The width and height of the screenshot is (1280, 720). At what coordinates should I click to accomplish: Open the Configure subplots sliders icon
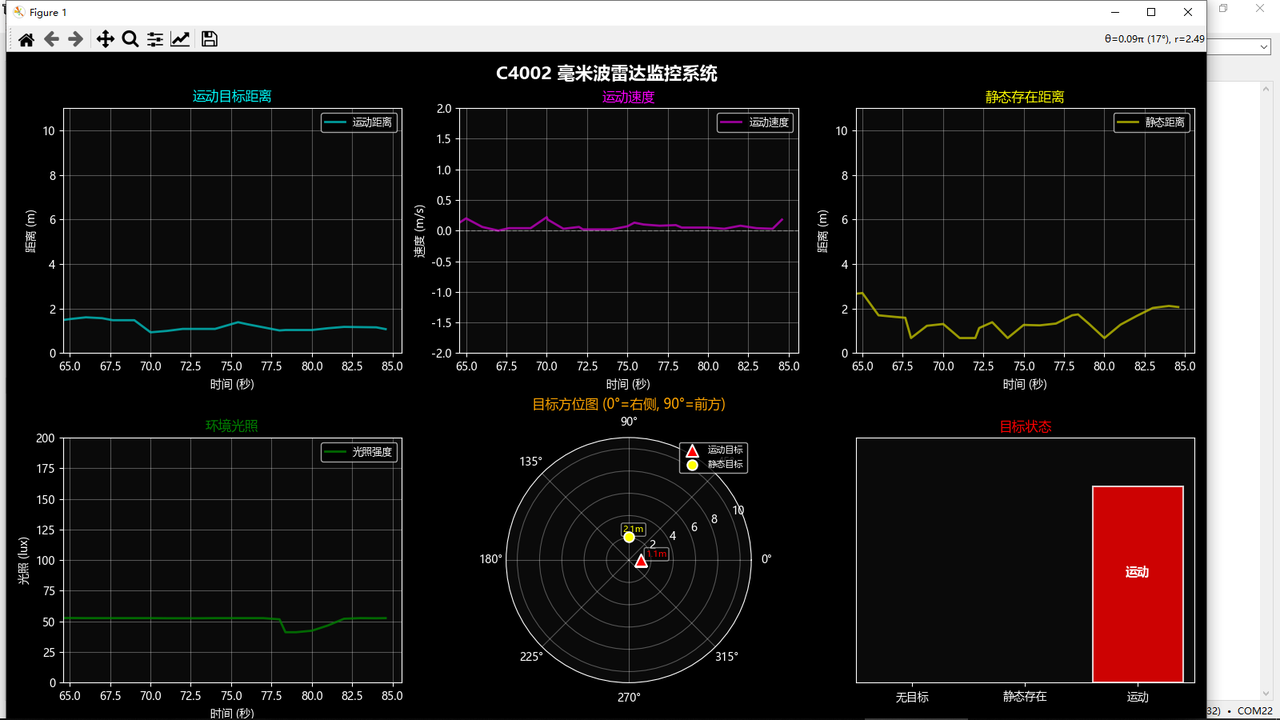[x=155, y=39]
